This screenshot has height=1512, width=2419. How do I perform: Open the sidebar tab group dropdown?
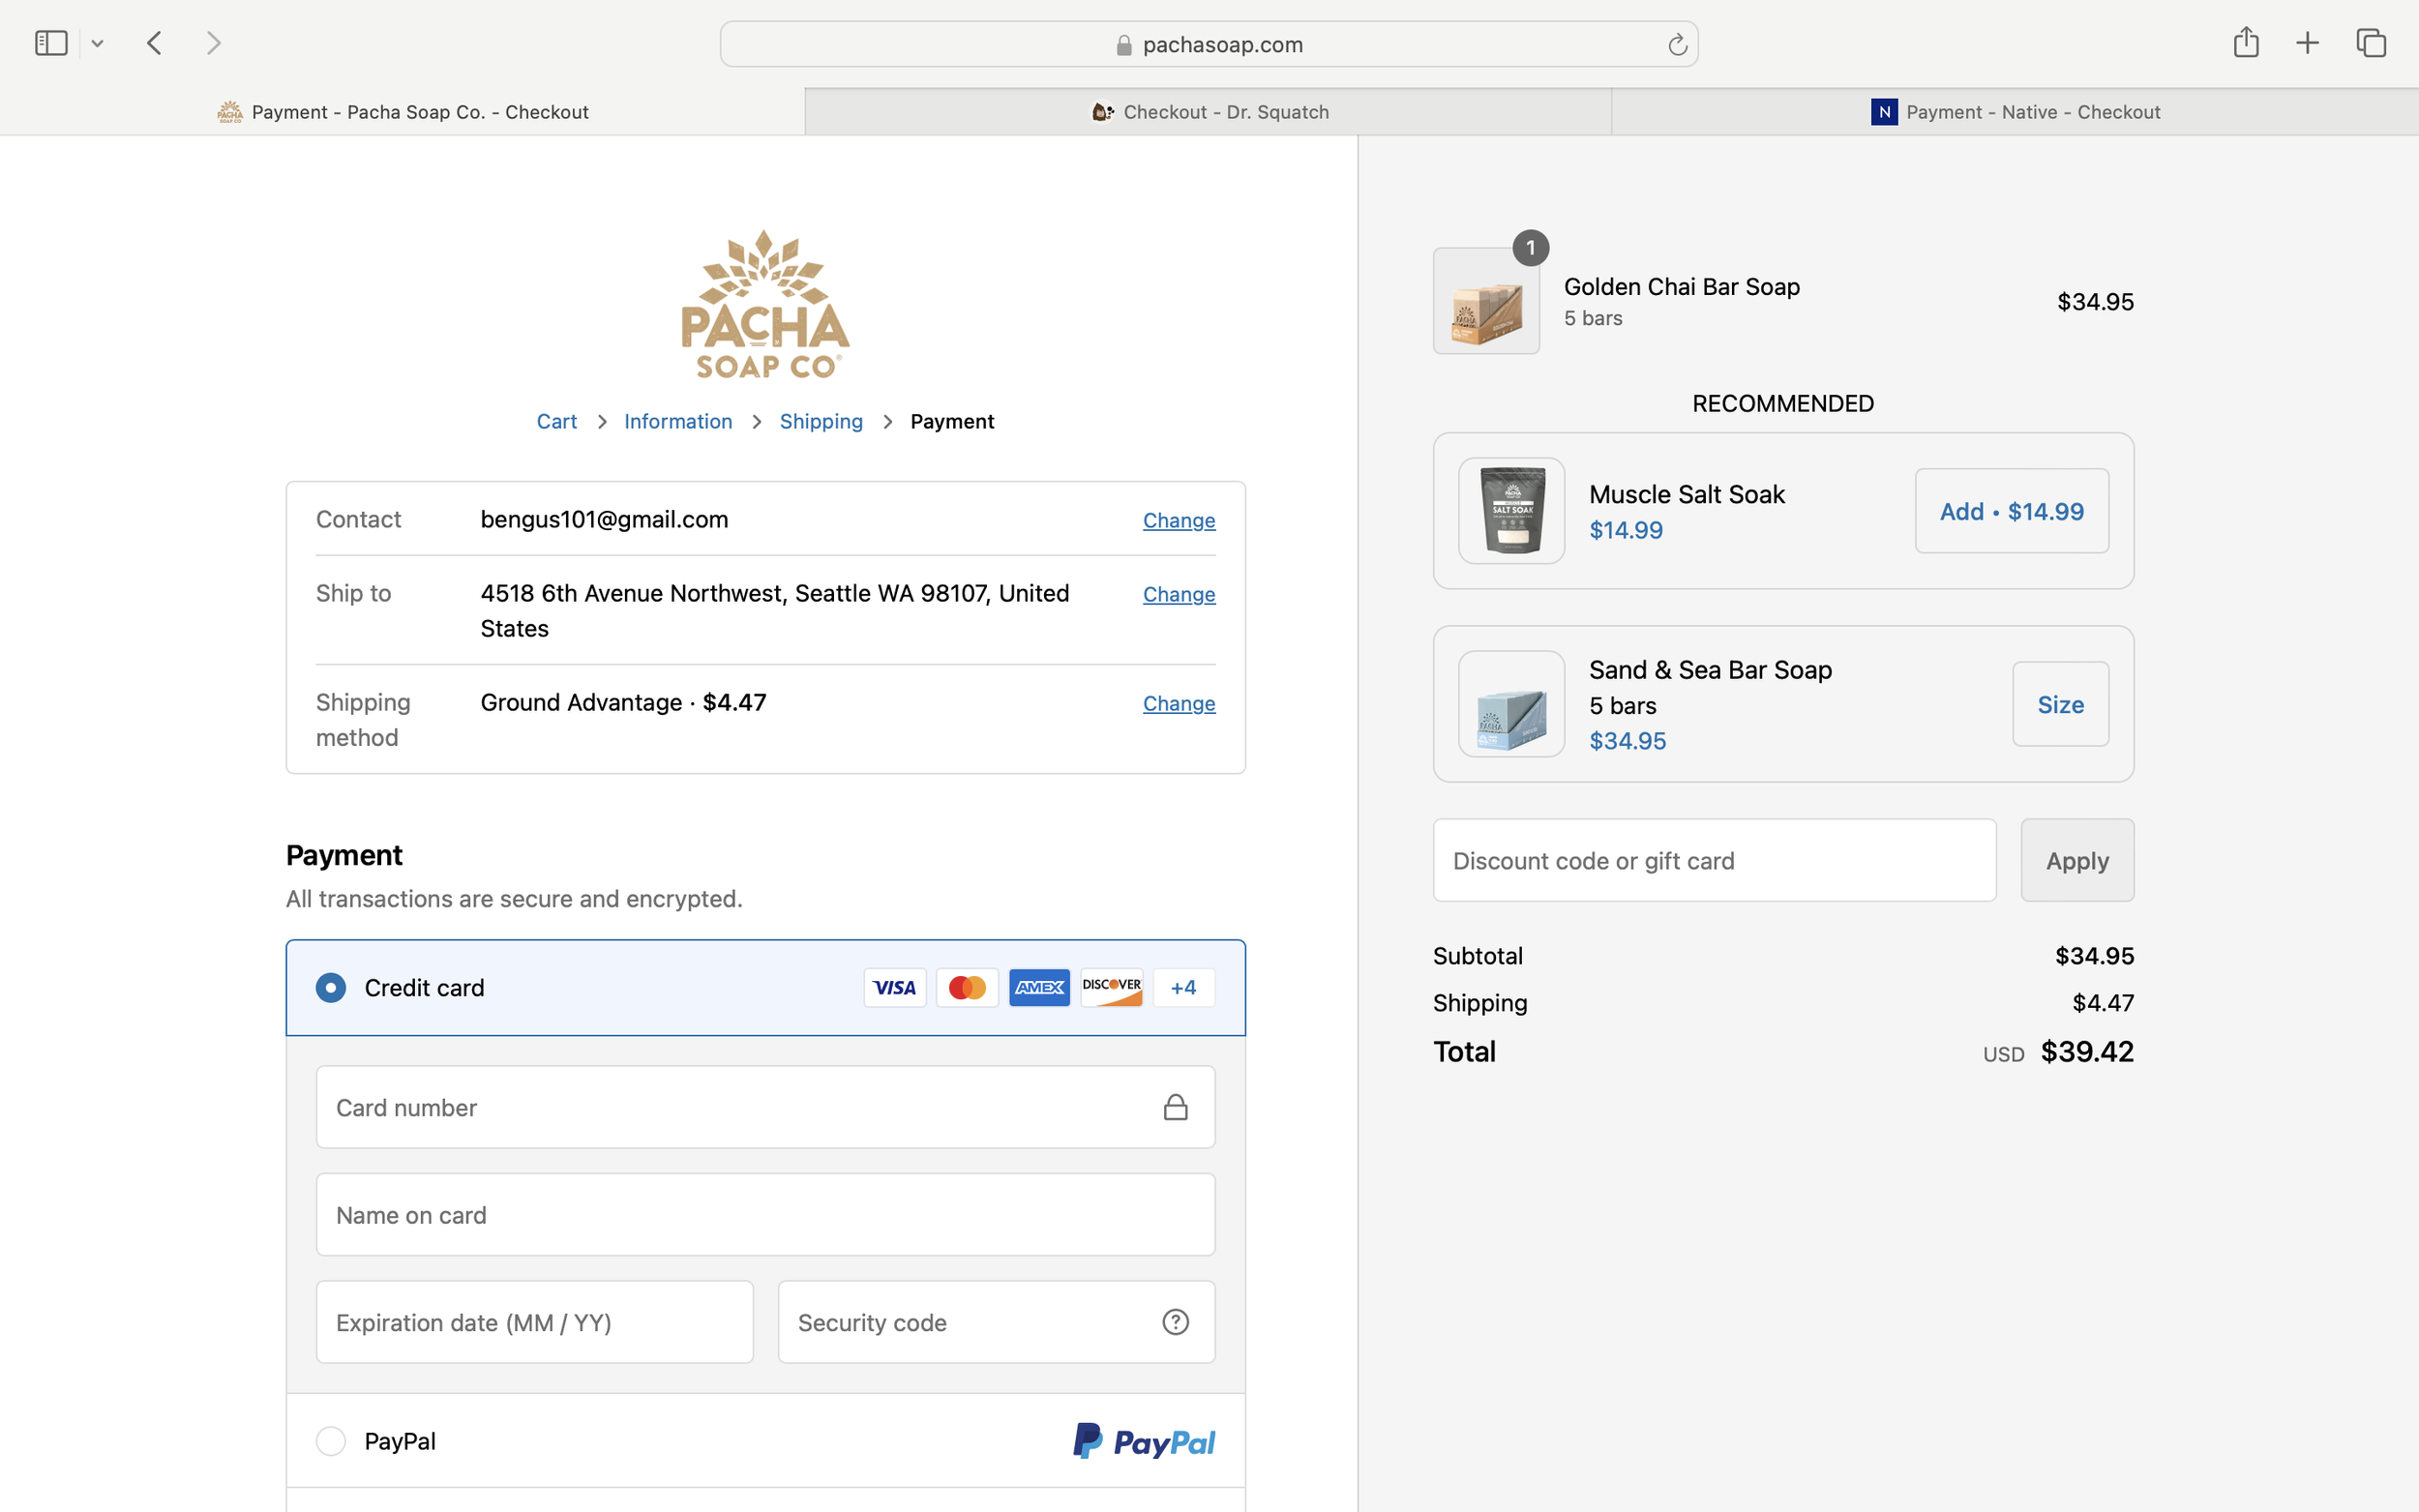[97, 42]
